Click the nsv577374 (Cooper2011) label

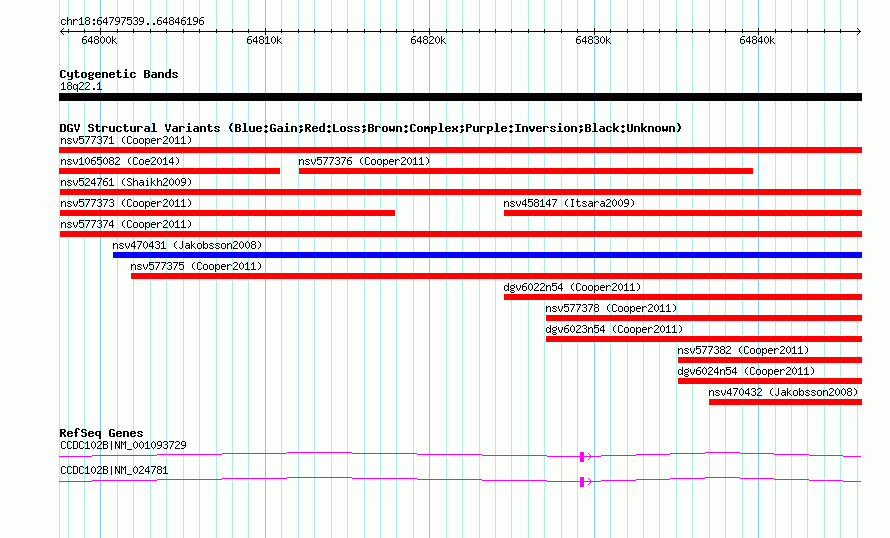[x=126, y=224]
